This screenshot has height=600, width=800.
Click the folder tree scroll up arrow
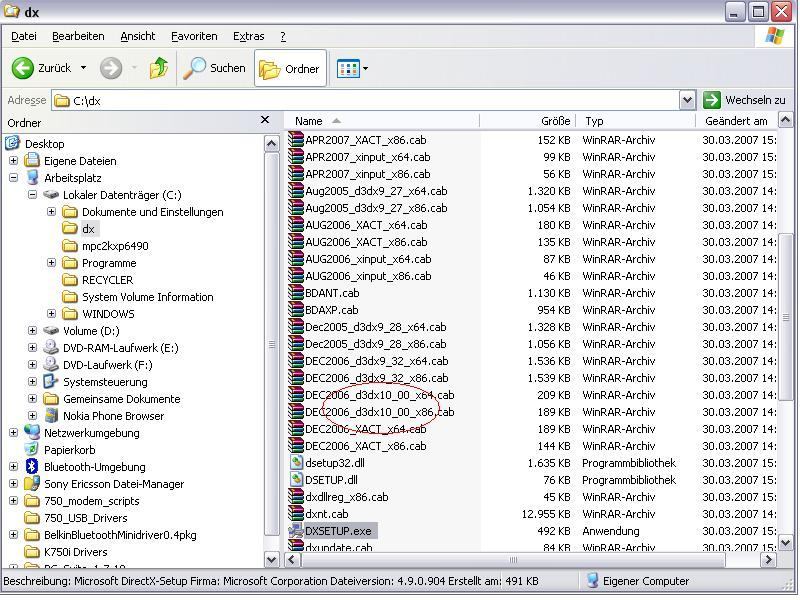(271, 143)
